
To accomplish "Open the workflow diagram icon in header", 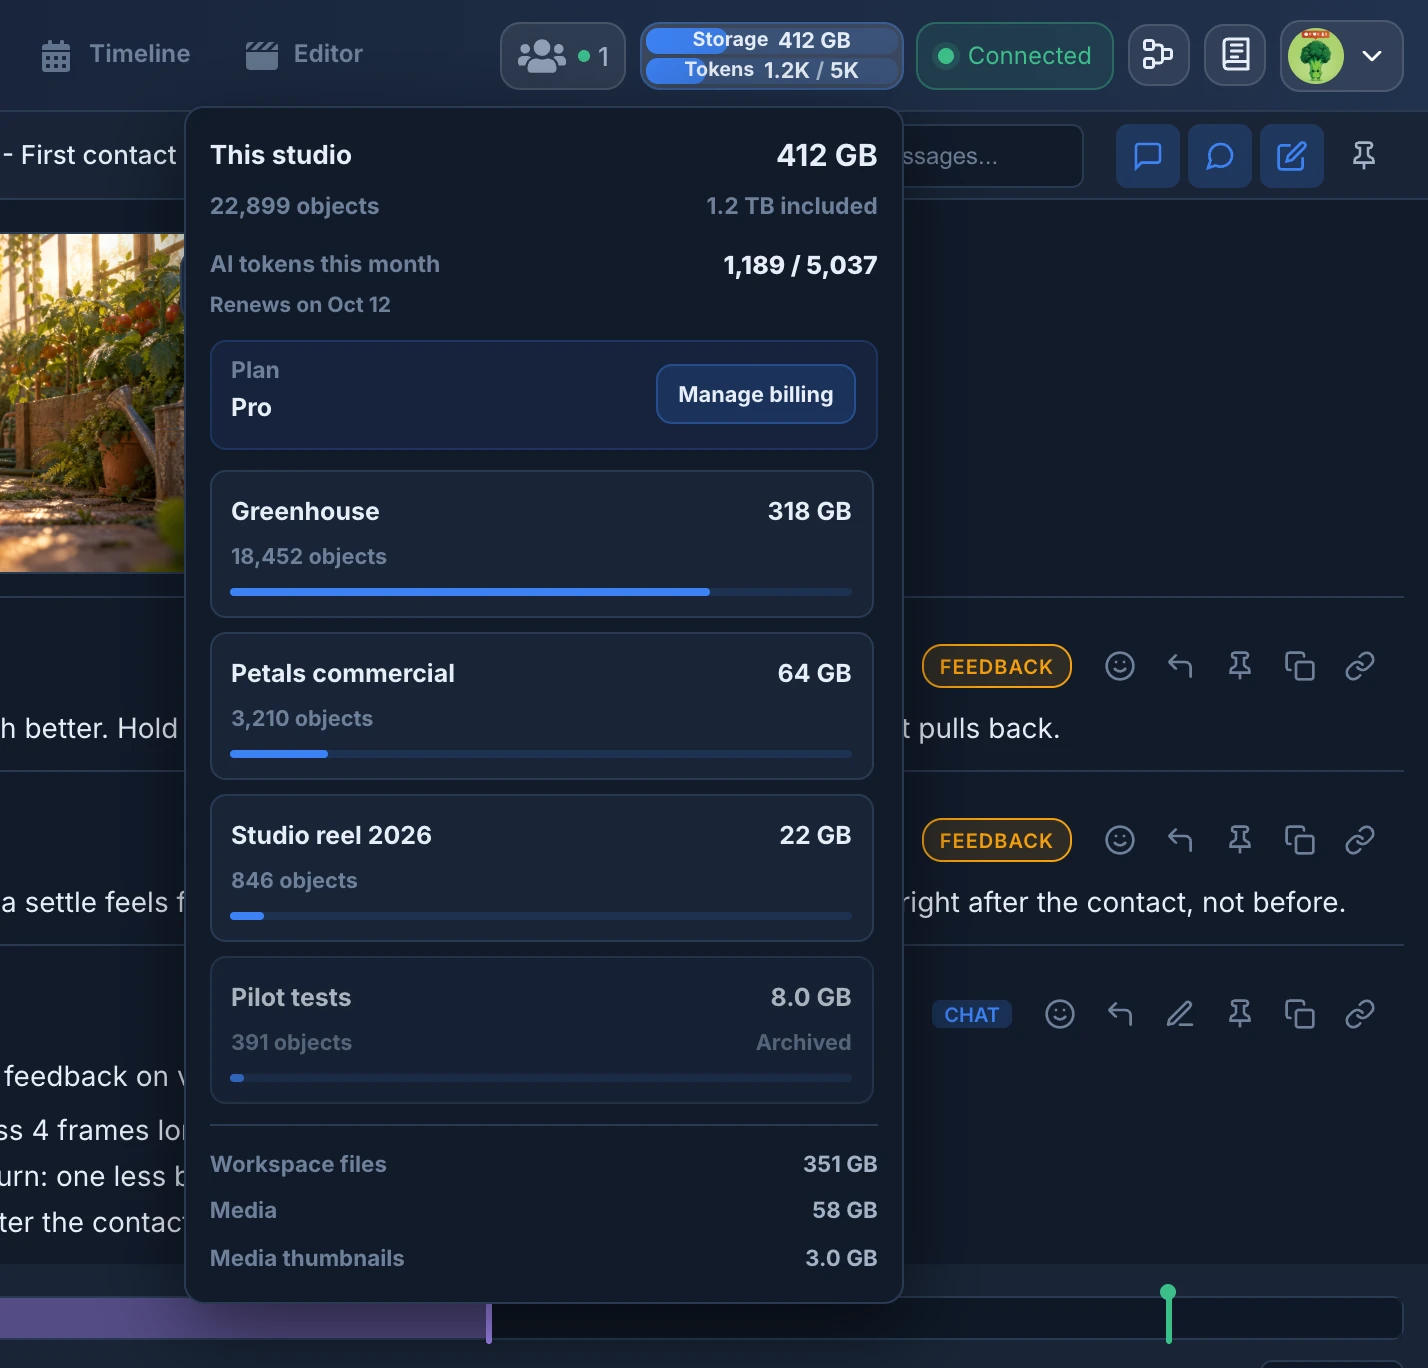I will [x=1158, y=55].
